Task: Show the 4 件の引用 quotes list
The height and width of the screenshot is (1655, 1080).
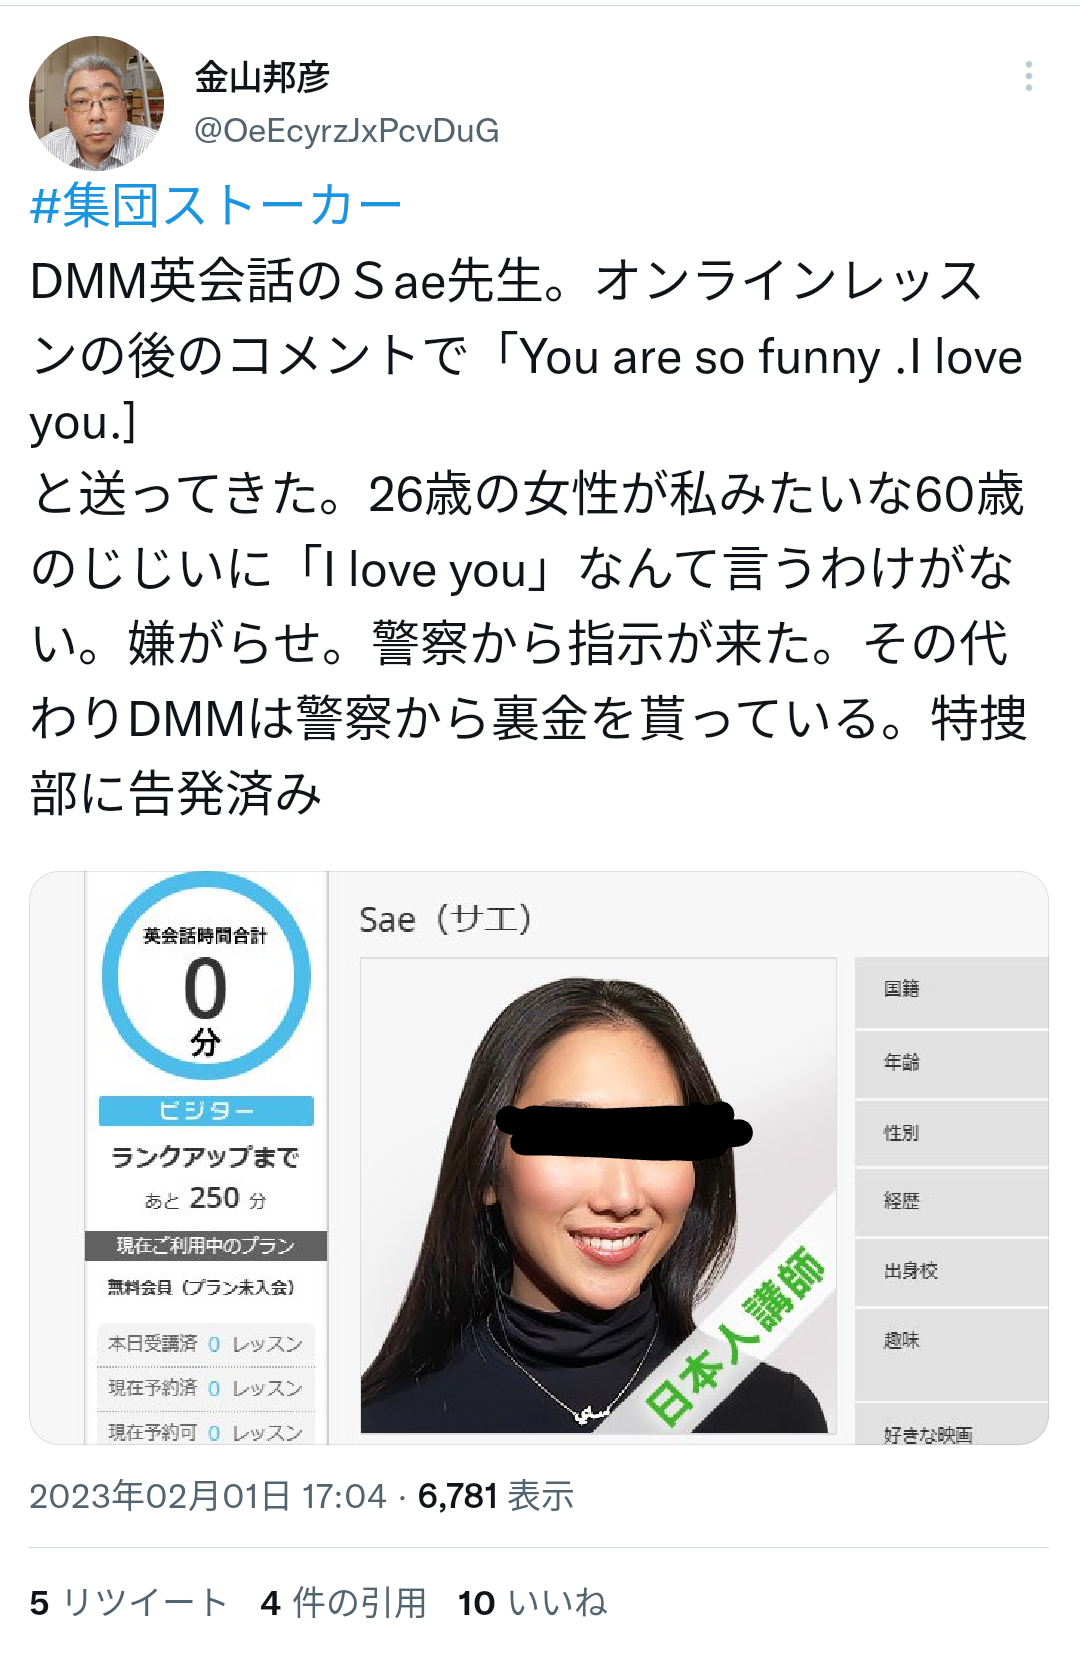Action: tap(343, 1603)
